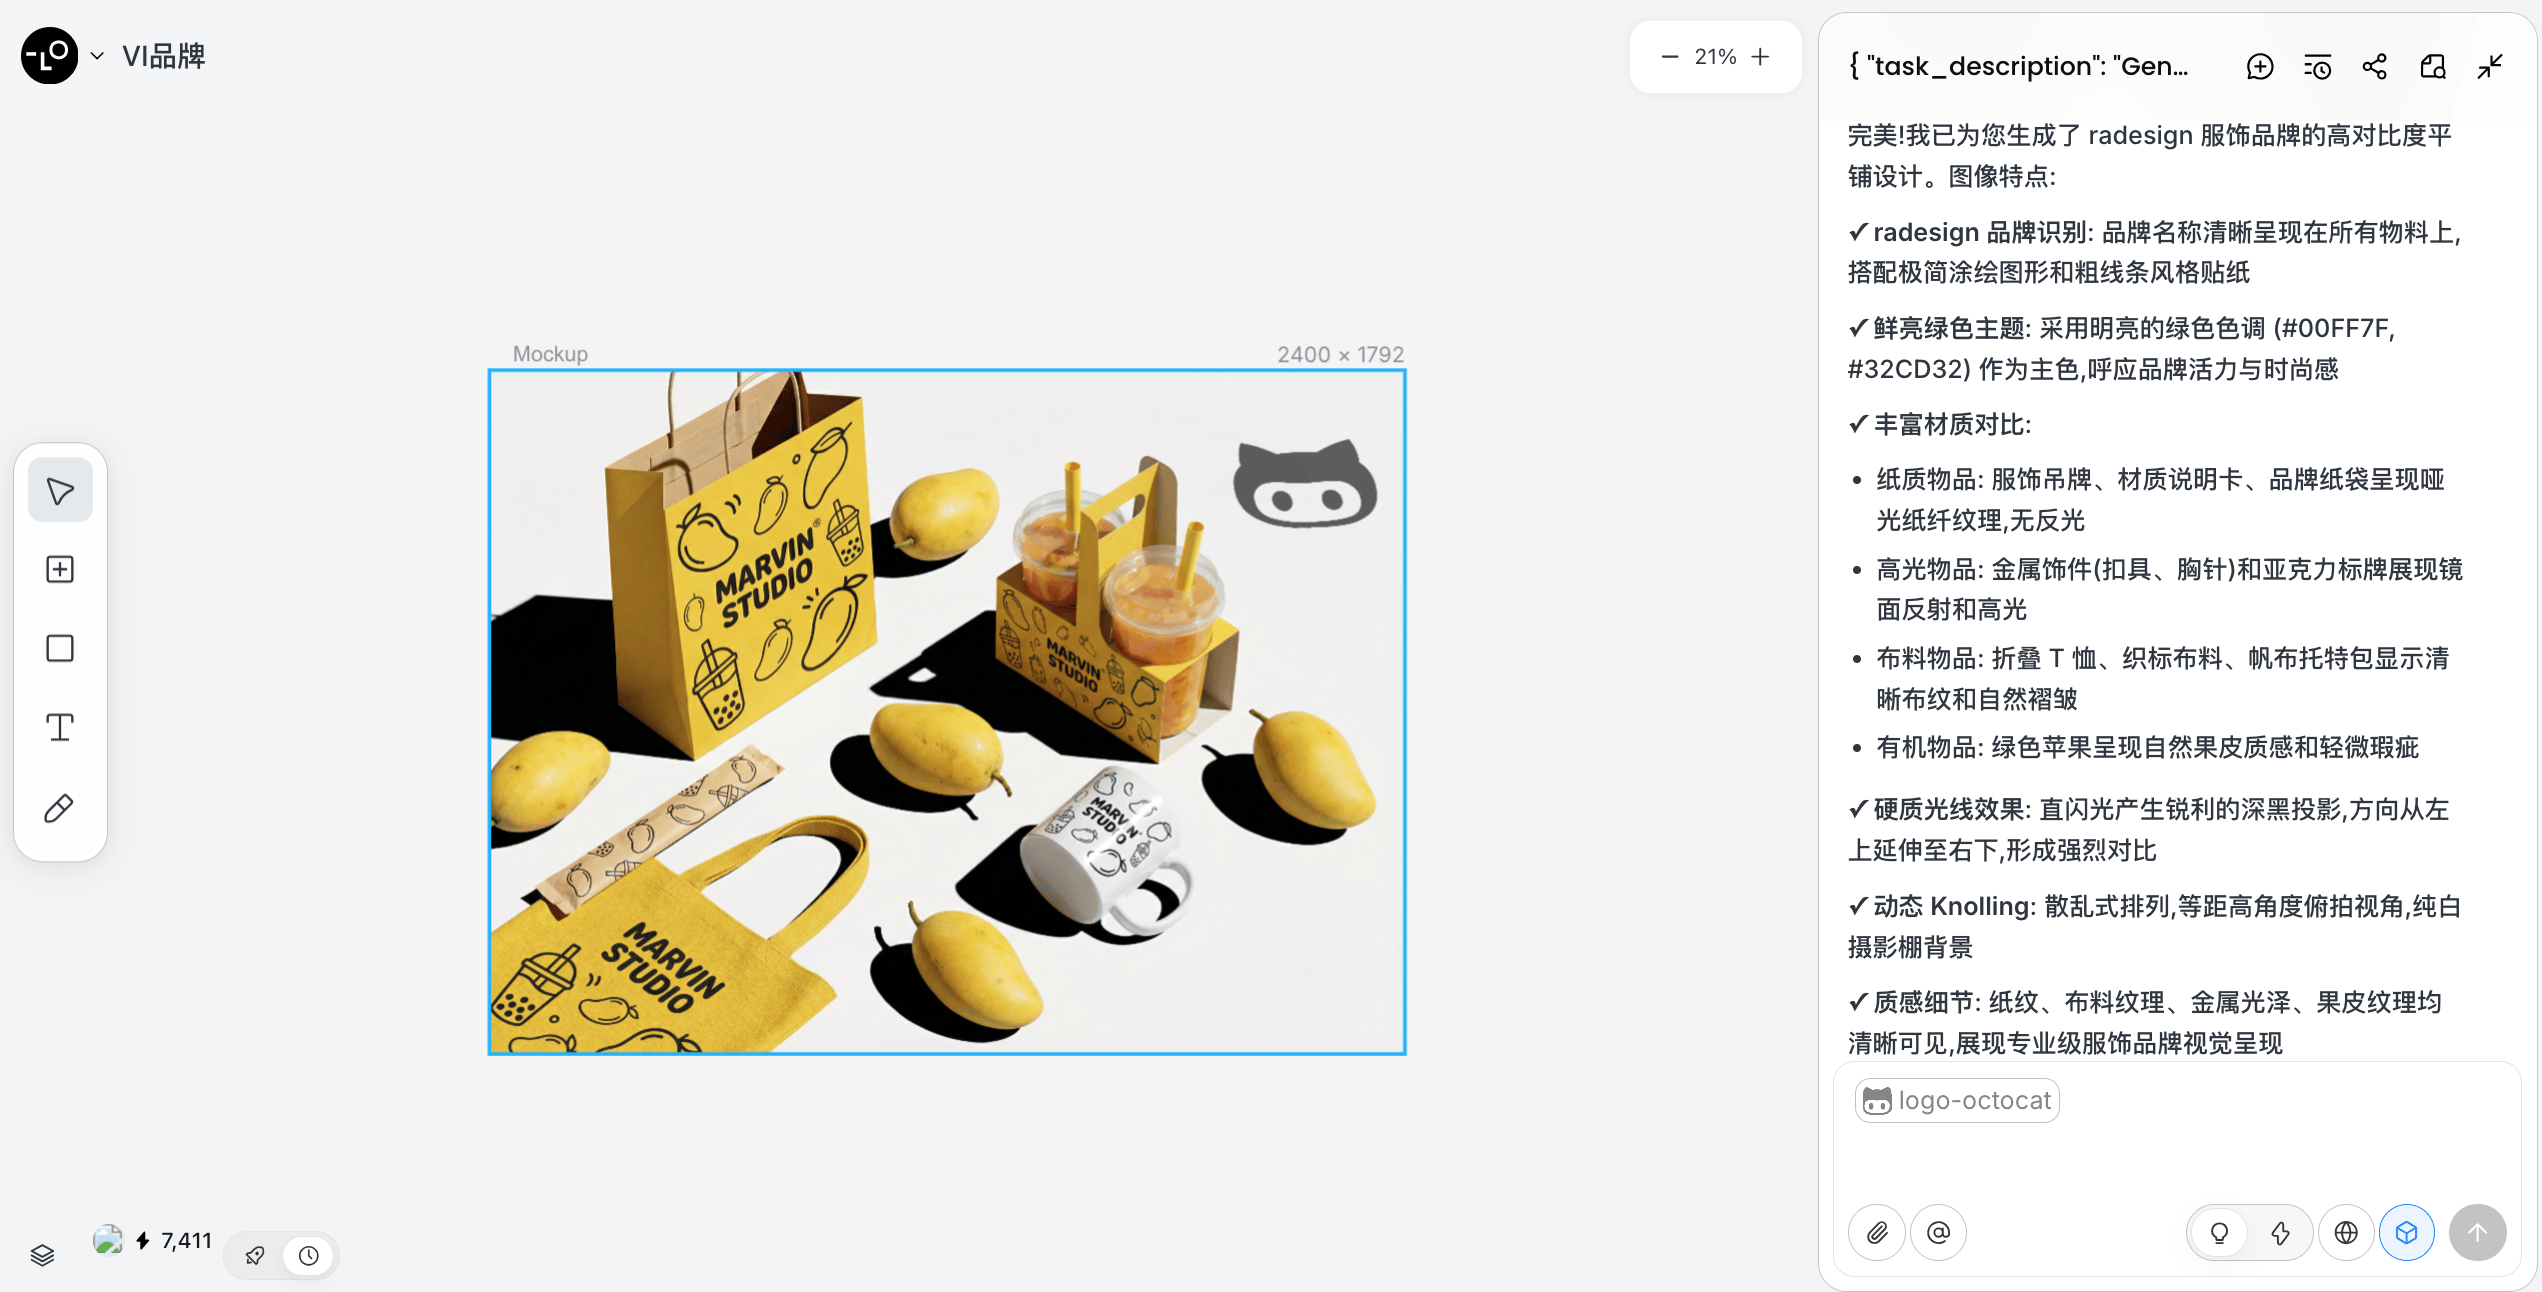Zoom out with the minus button

coord(1669,57)
